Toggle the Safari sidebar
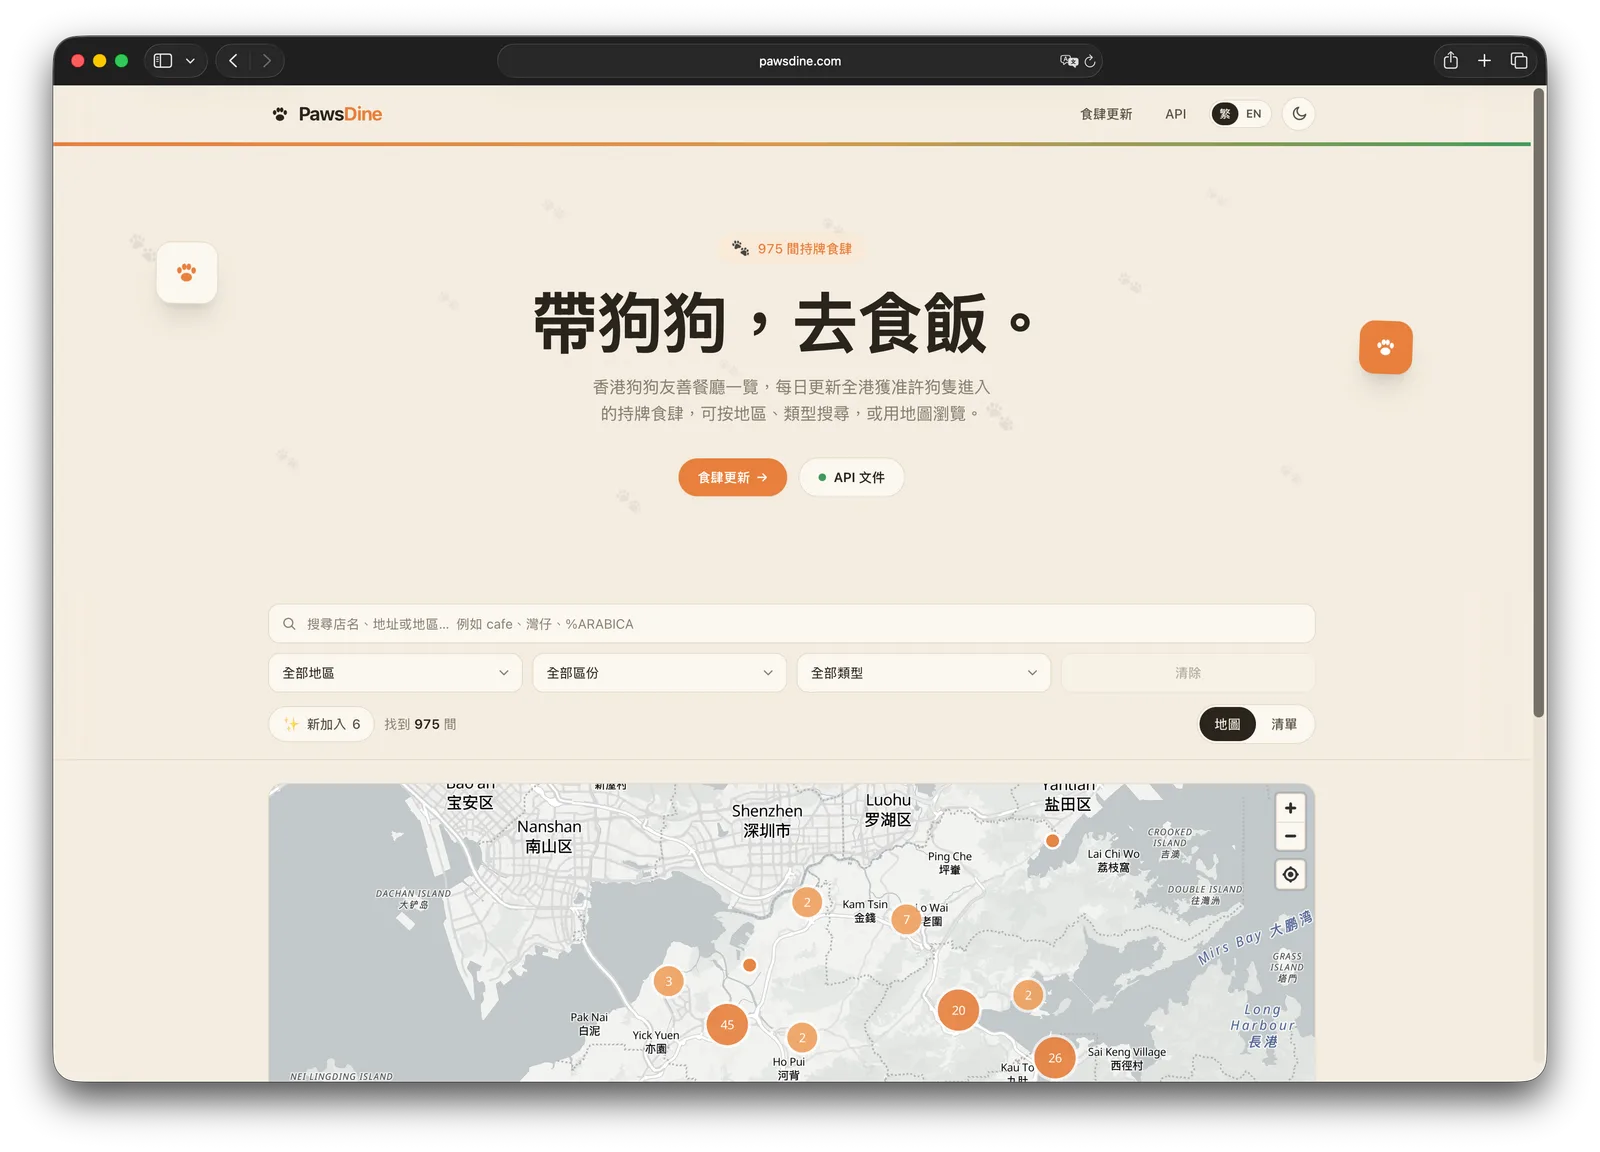This screenshot has width=1600, height=1152. (163, 61)
